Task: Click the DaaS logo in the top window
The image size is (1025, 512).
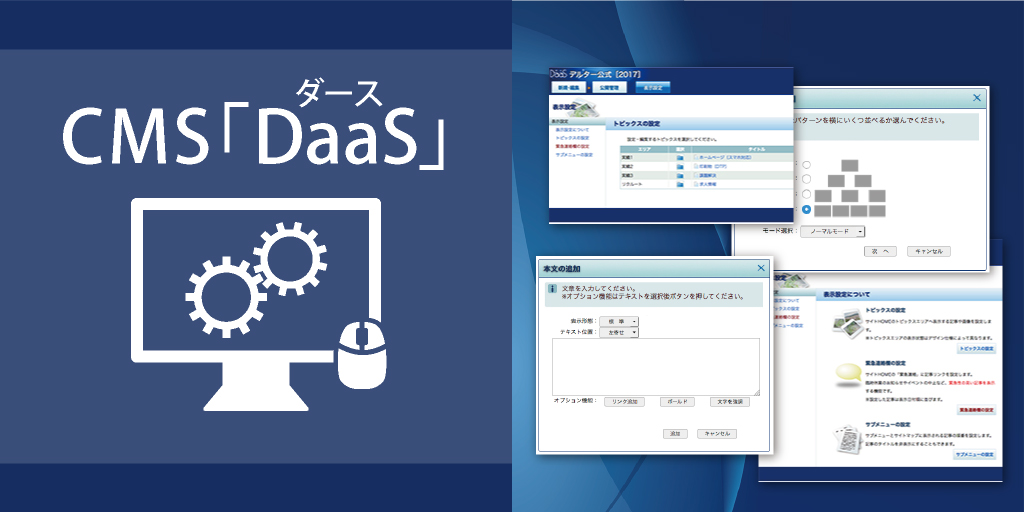Action: (x=559, y=74)
